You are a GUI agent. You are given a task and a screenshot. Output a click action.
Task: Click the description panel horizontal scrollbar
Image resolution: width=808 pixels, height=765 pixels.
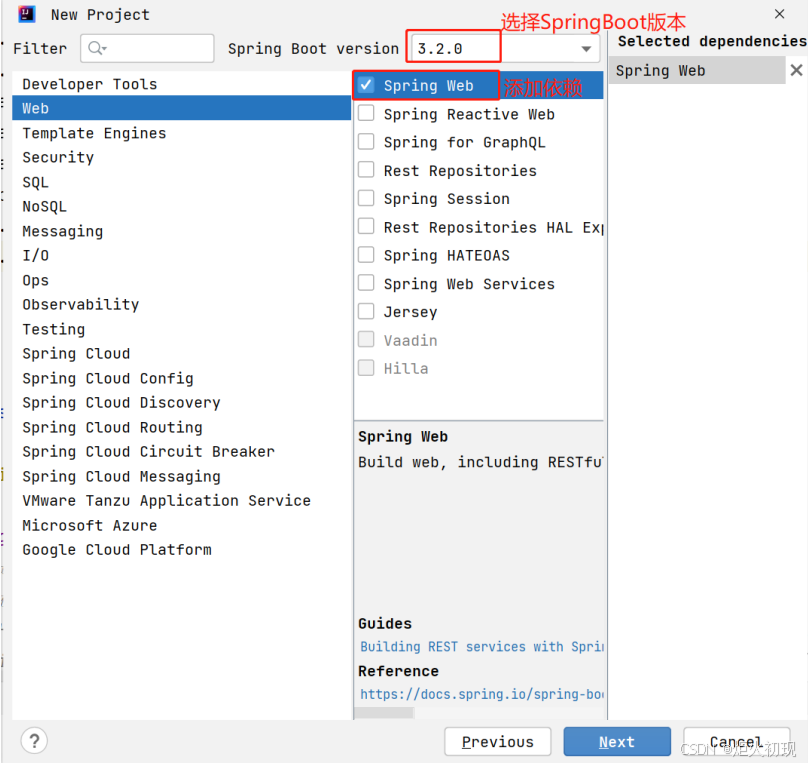tap(384, 713)
